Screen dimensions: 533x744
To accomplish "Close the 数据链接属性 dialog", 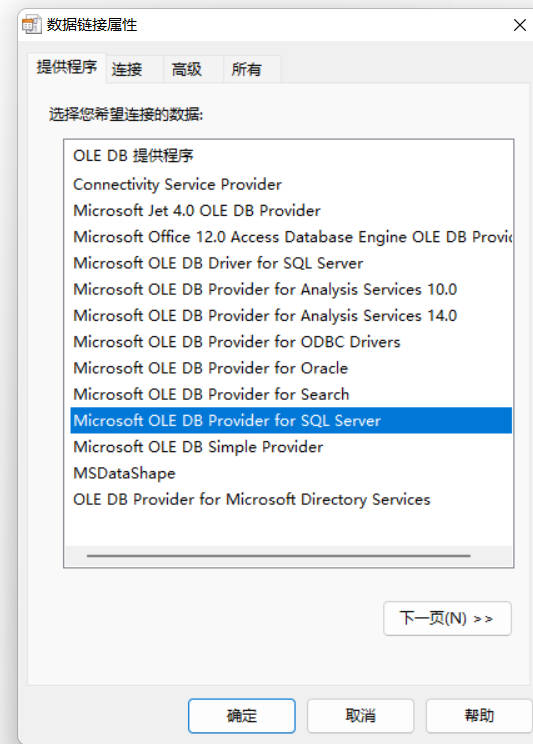I will click(x=520, y=25).
